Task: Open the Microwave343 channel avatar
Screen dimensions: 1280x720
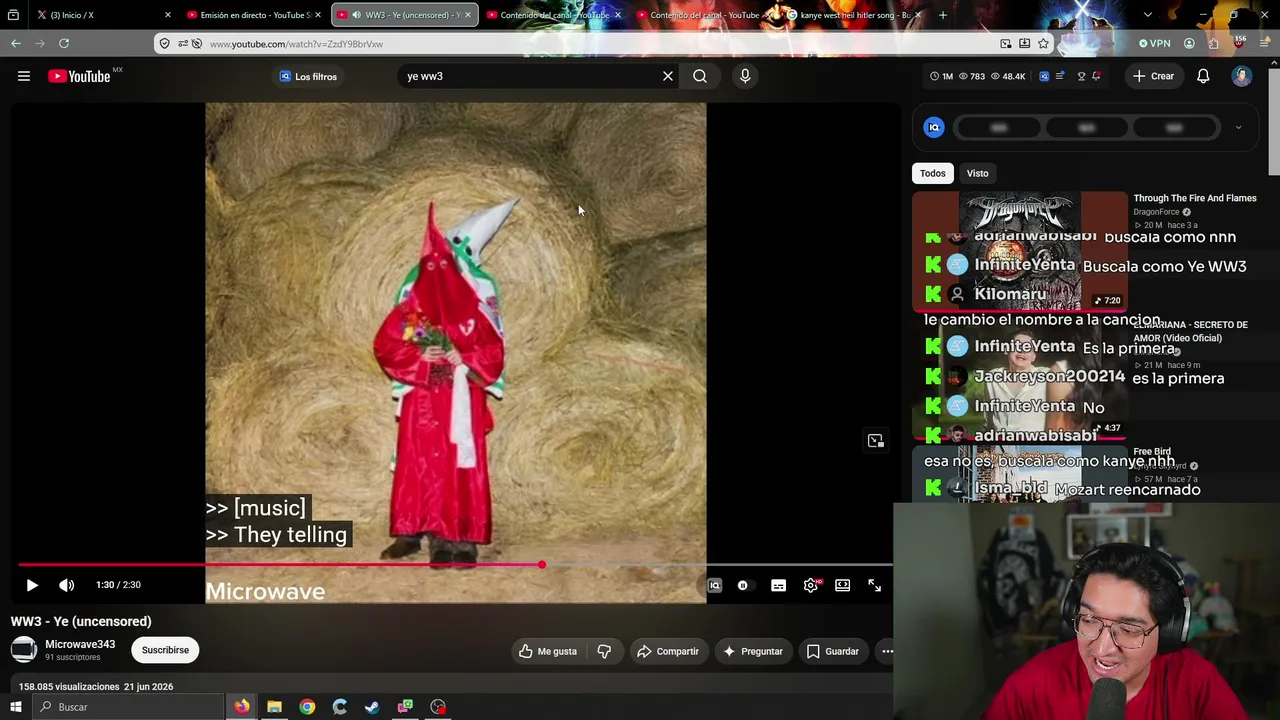Action: tap(24, 650)
